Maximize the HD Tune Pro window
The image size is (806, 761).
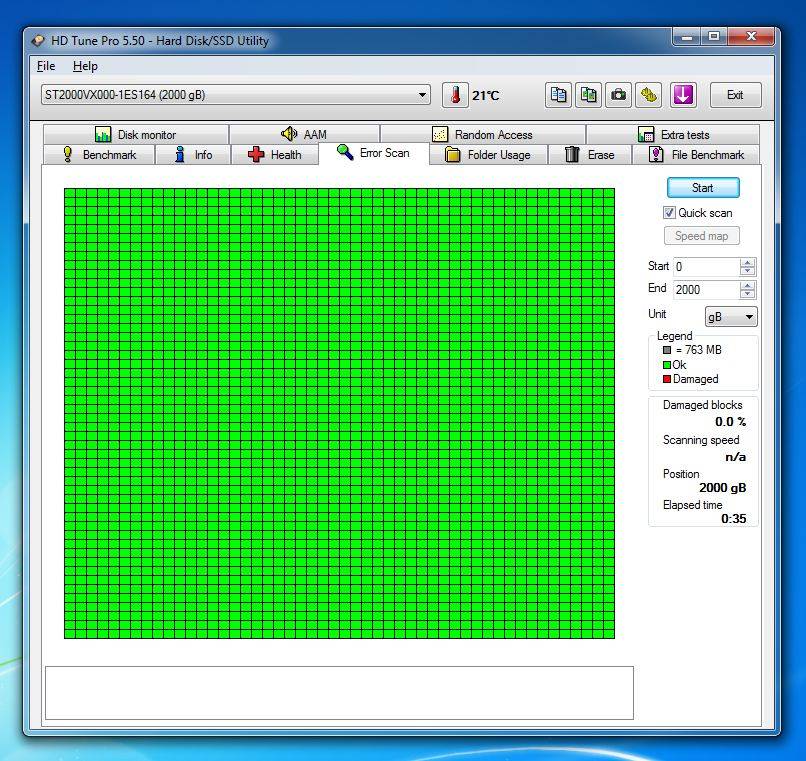click(x=714, y=37)
